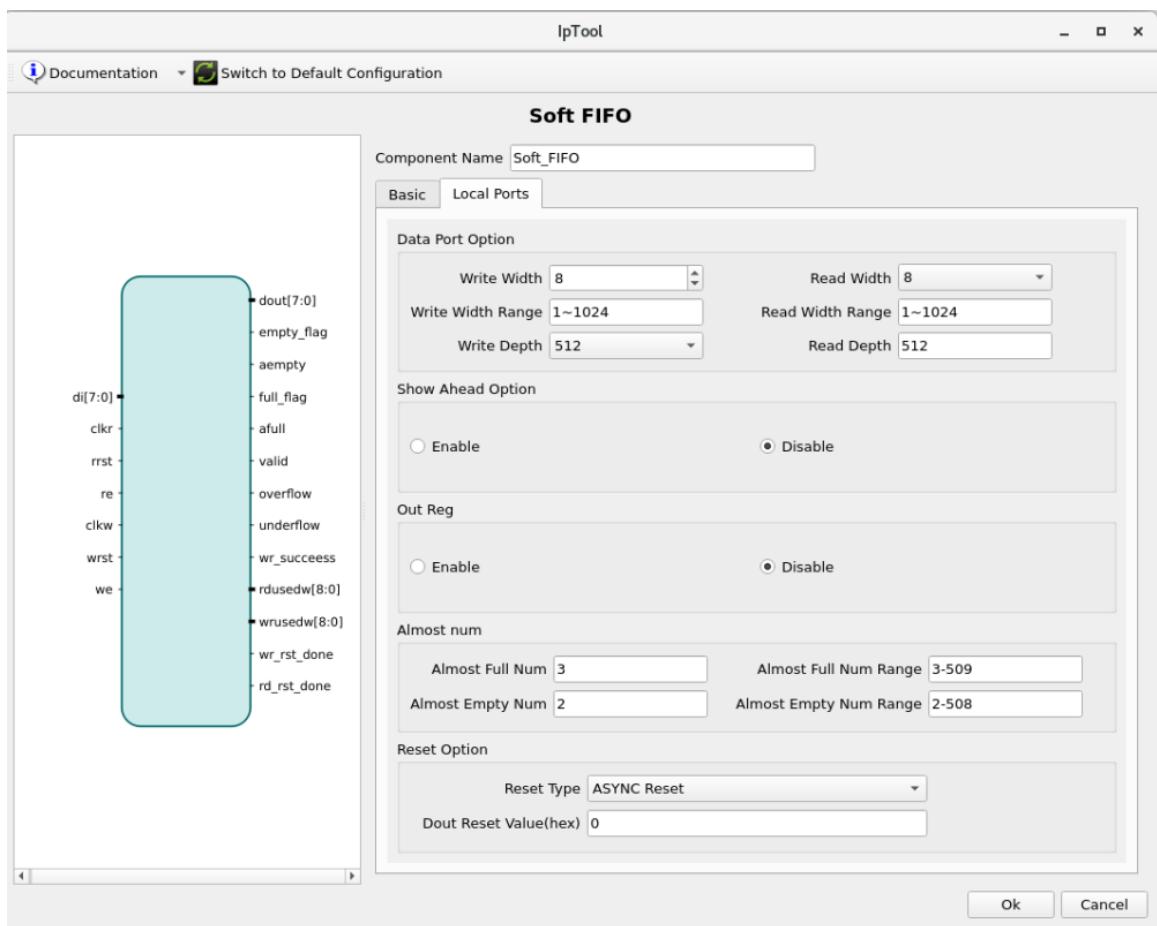The image size is (1157, 926).
Task: Click the wr_rst_done port label
Action: point(296,654)
